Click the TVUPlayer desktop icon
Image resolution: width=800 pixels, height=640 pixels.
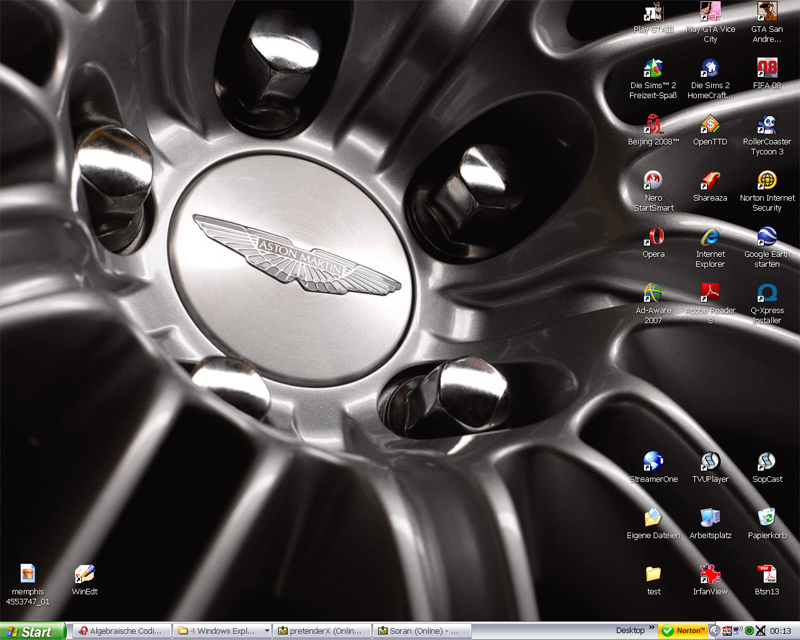(x=710, y=462)
